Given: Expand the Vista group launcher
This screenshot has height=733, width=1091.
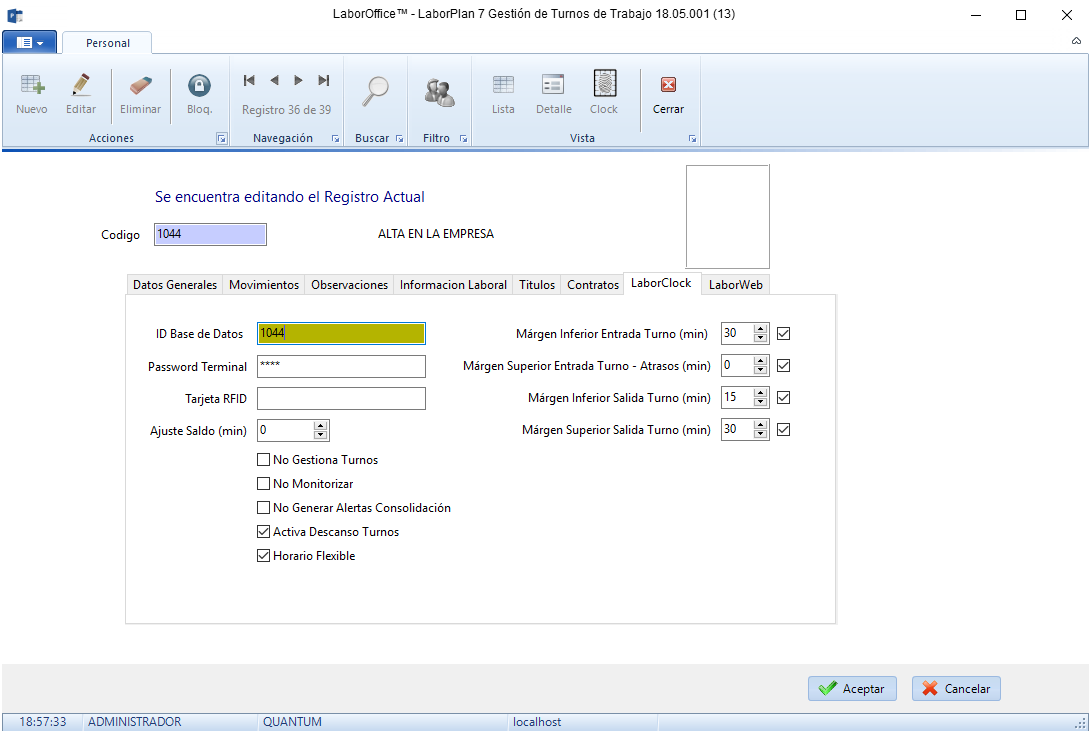Looking at the screenshot, I should 692,139.
